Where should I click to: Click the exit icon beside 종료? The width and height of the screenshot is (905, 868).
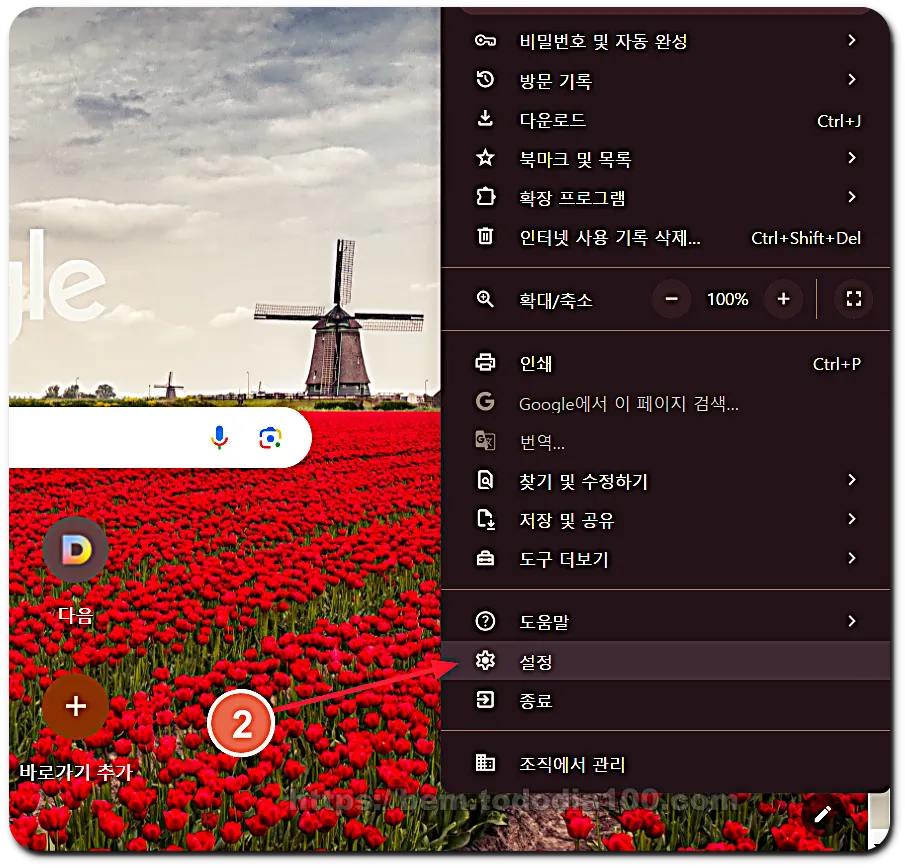(x=485, y=699)
